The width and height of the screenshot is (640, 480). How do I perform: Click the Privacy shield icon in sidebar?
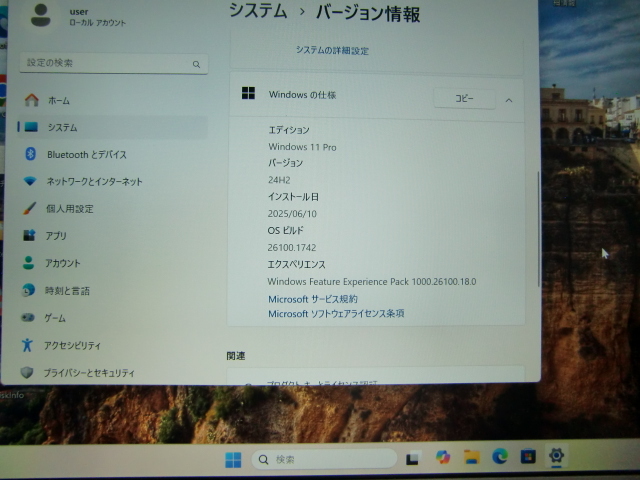[x=27, y=372]
